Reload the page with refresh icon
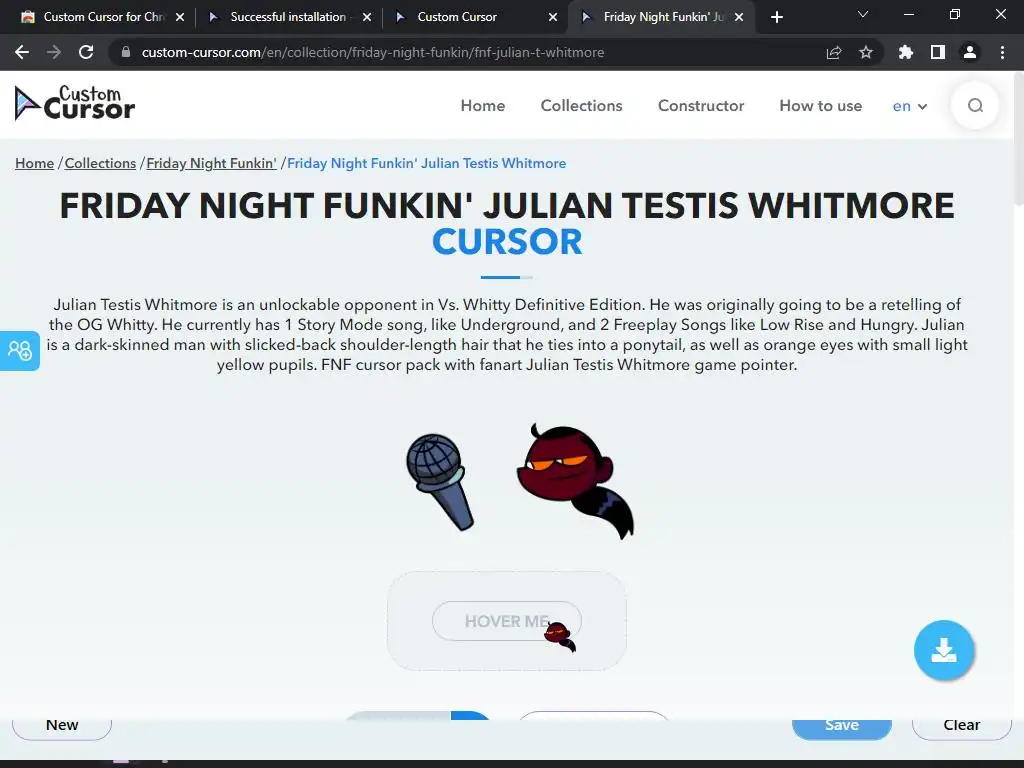Viewport: 1024px width, 768px height. pyautogui.click(x=86, y=52)
